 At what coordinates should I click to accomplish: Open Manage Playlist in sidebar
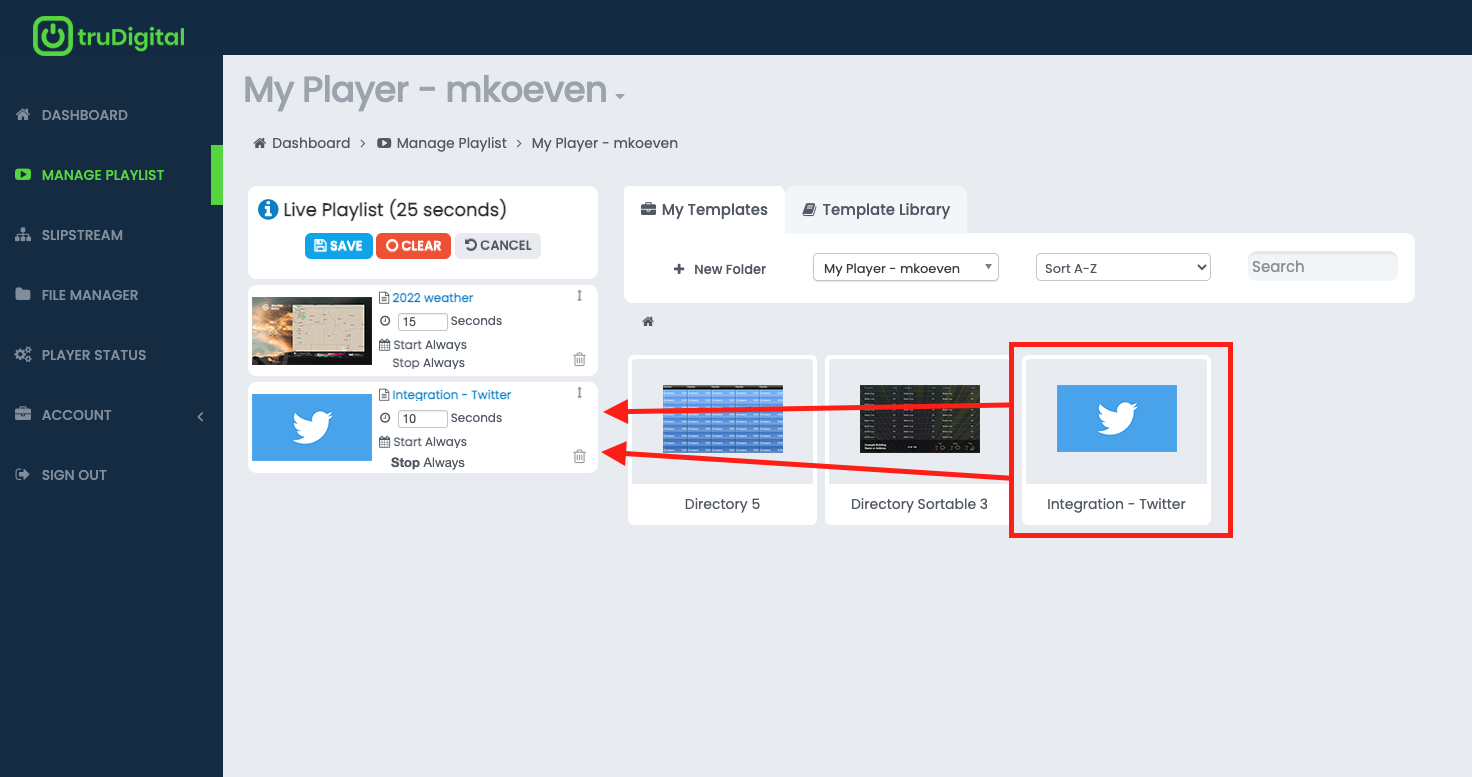pos(103,175)
